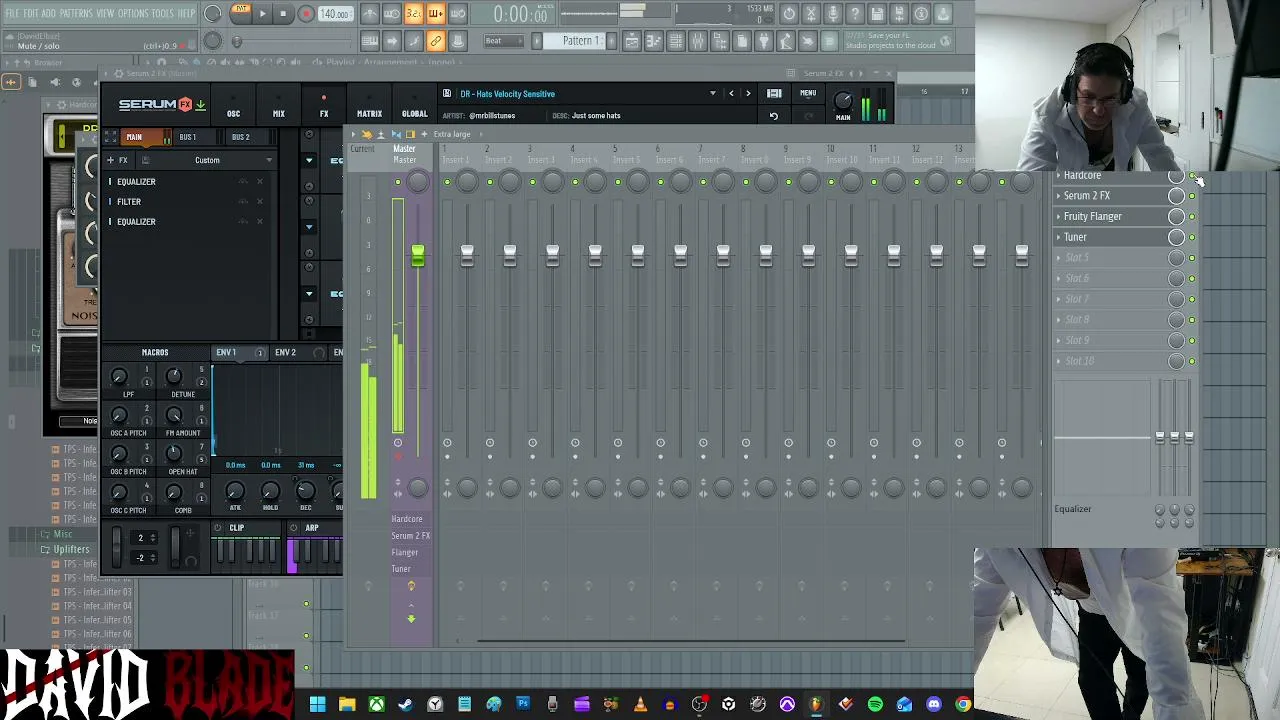Select the FILTER effect row
Viewport: 1280px width, 720px height.
click(185, 202)
